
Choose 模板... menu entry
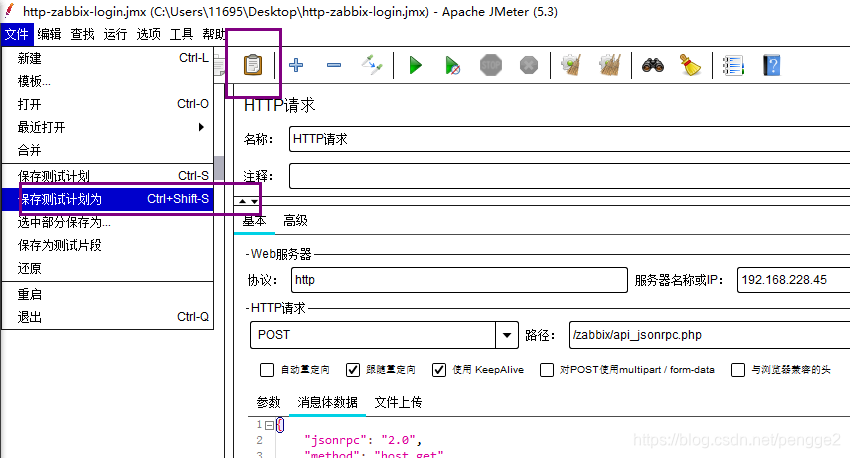tap(107, 81)
